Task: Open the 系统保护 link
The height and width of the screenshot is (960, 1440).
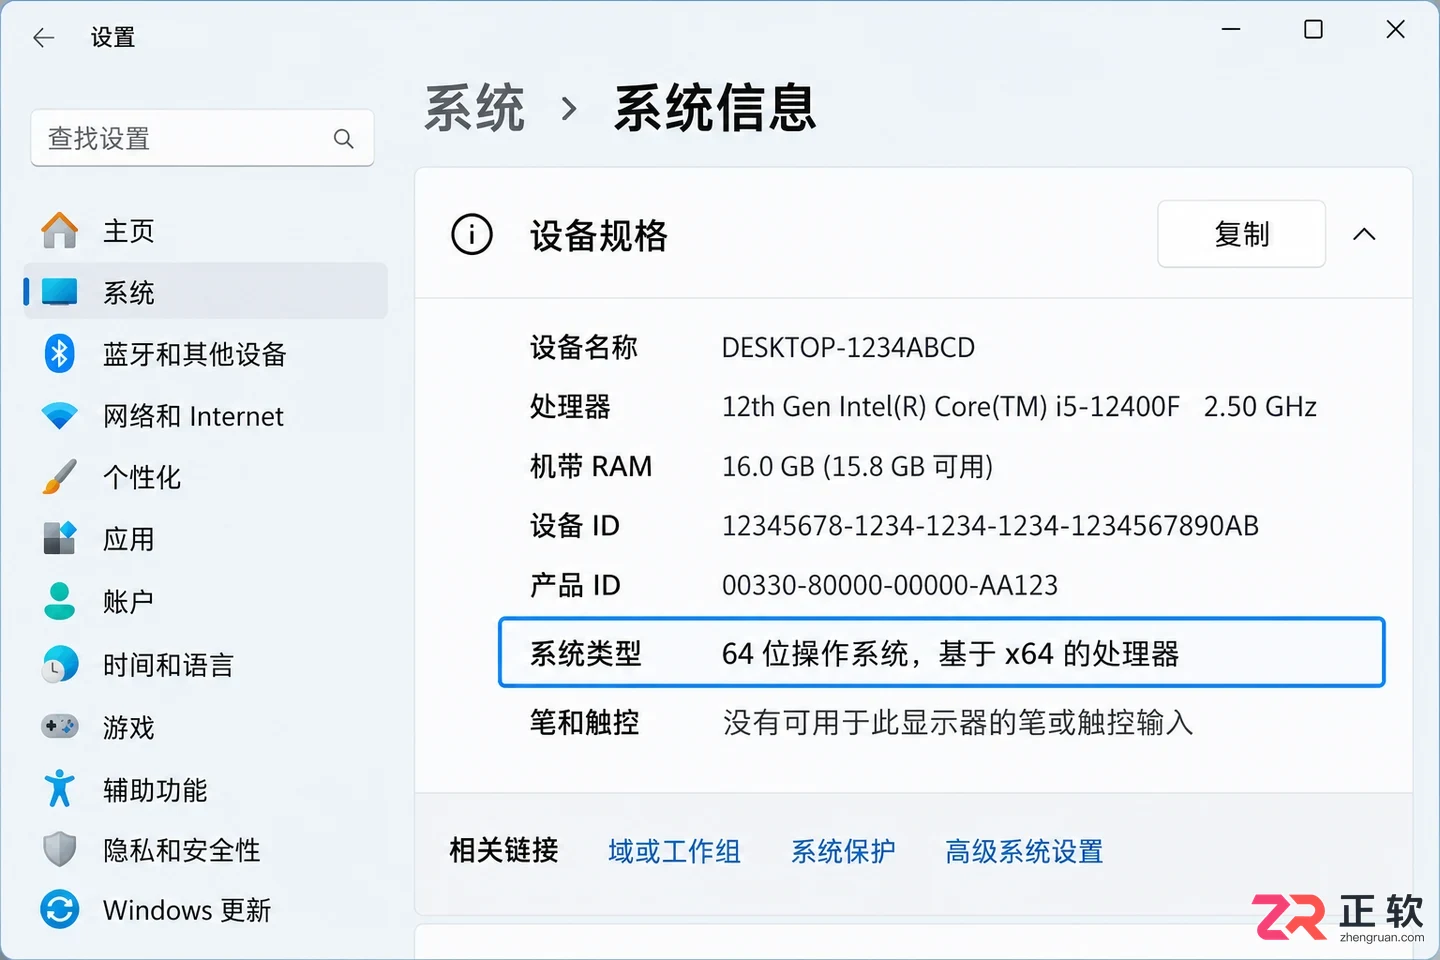Action: click(843, 851)
